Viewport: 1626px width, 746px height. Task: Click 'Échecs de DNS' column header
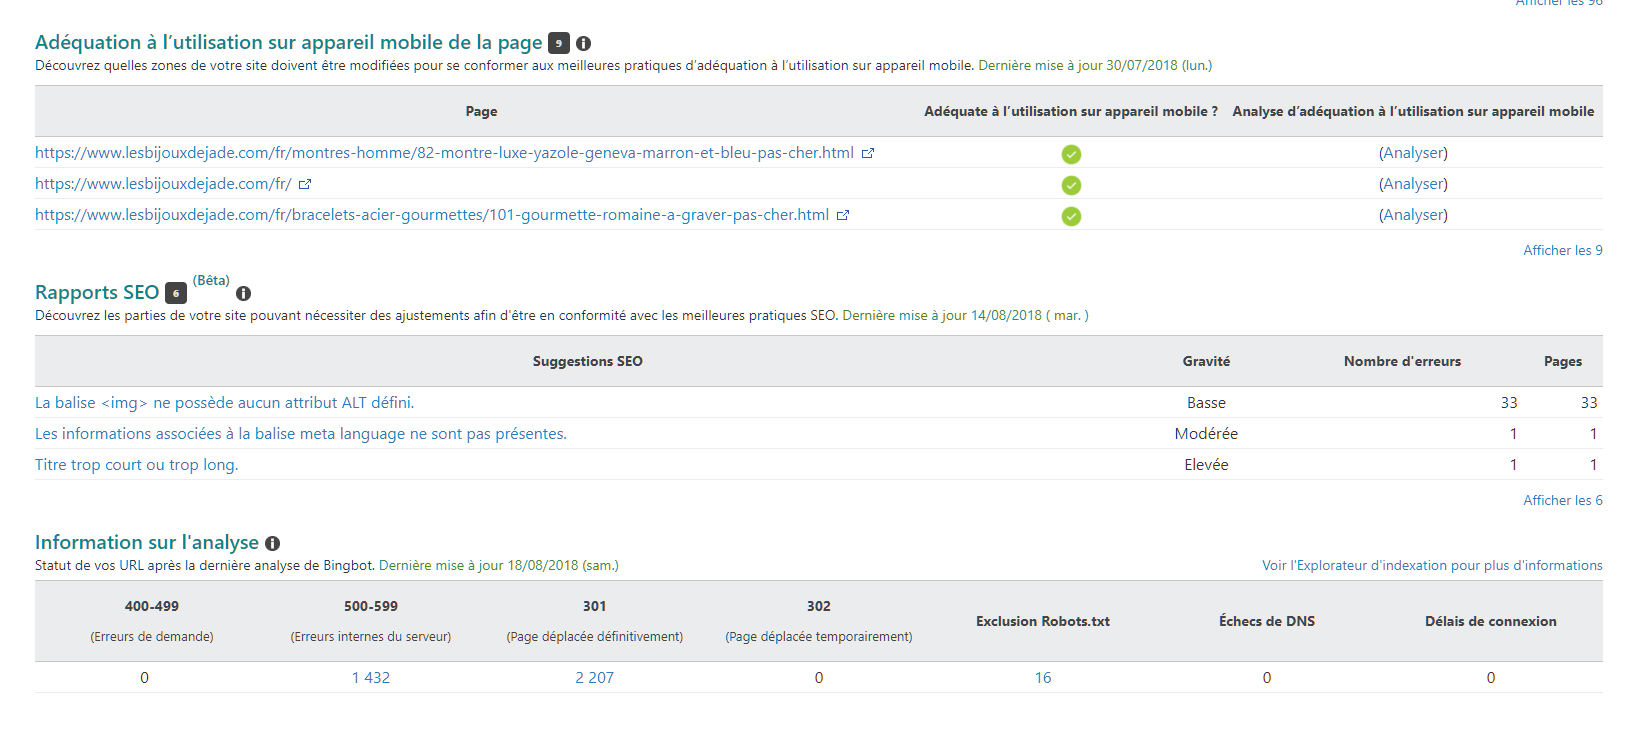[1267, 621]
